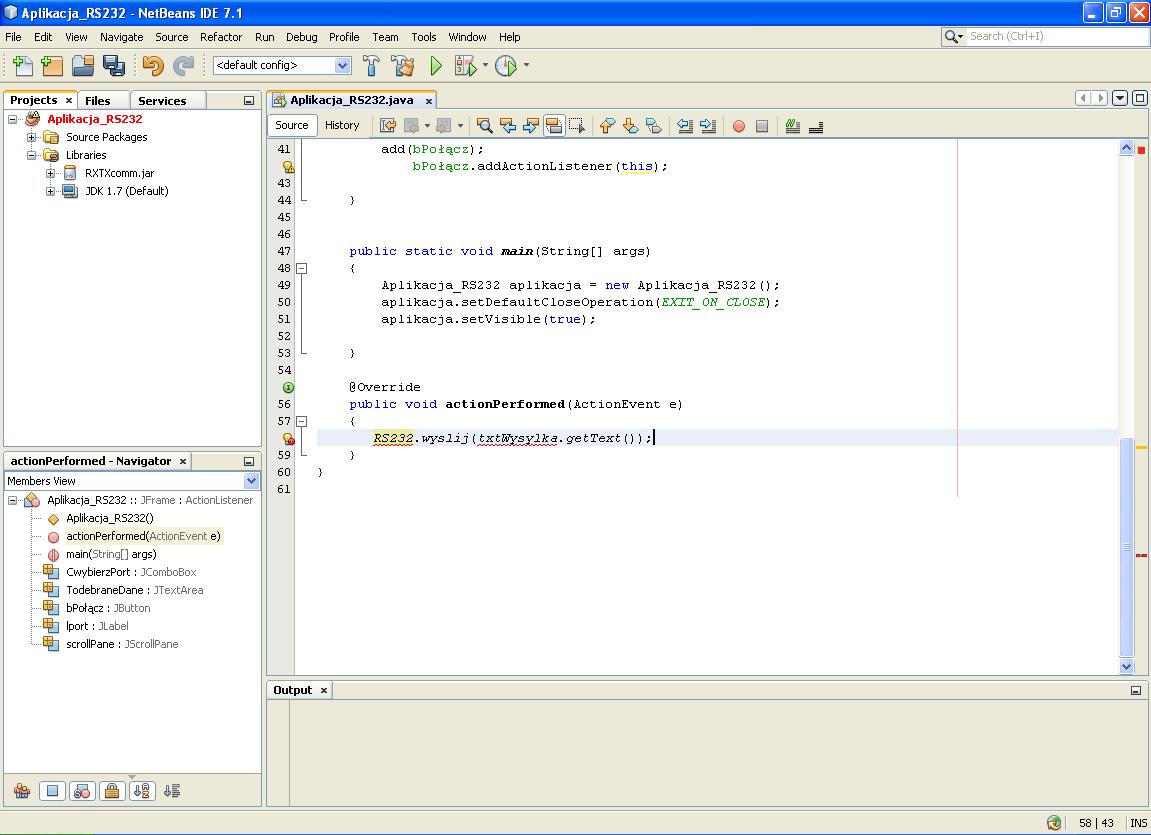Open the Refactor menu
1151x835 pixels.
(220, 37)
